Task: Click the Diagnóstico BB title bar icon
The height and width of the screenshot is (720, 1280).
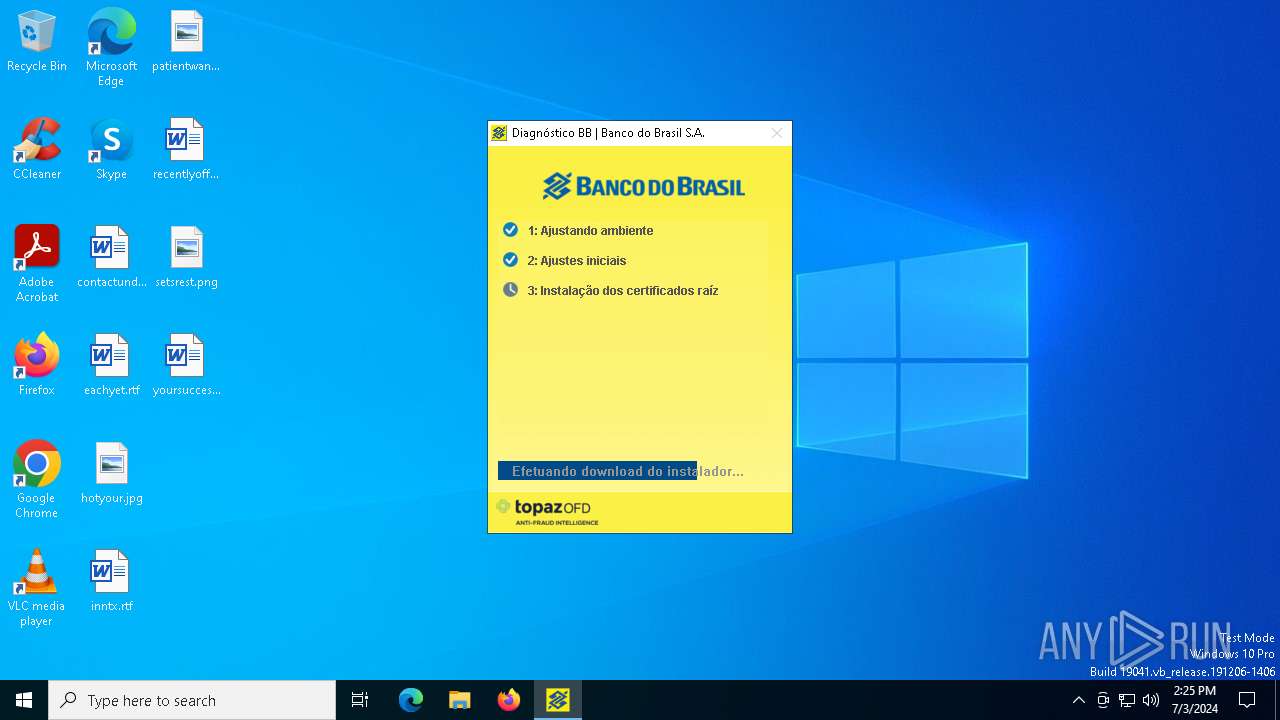Action: tap(499, 133)
